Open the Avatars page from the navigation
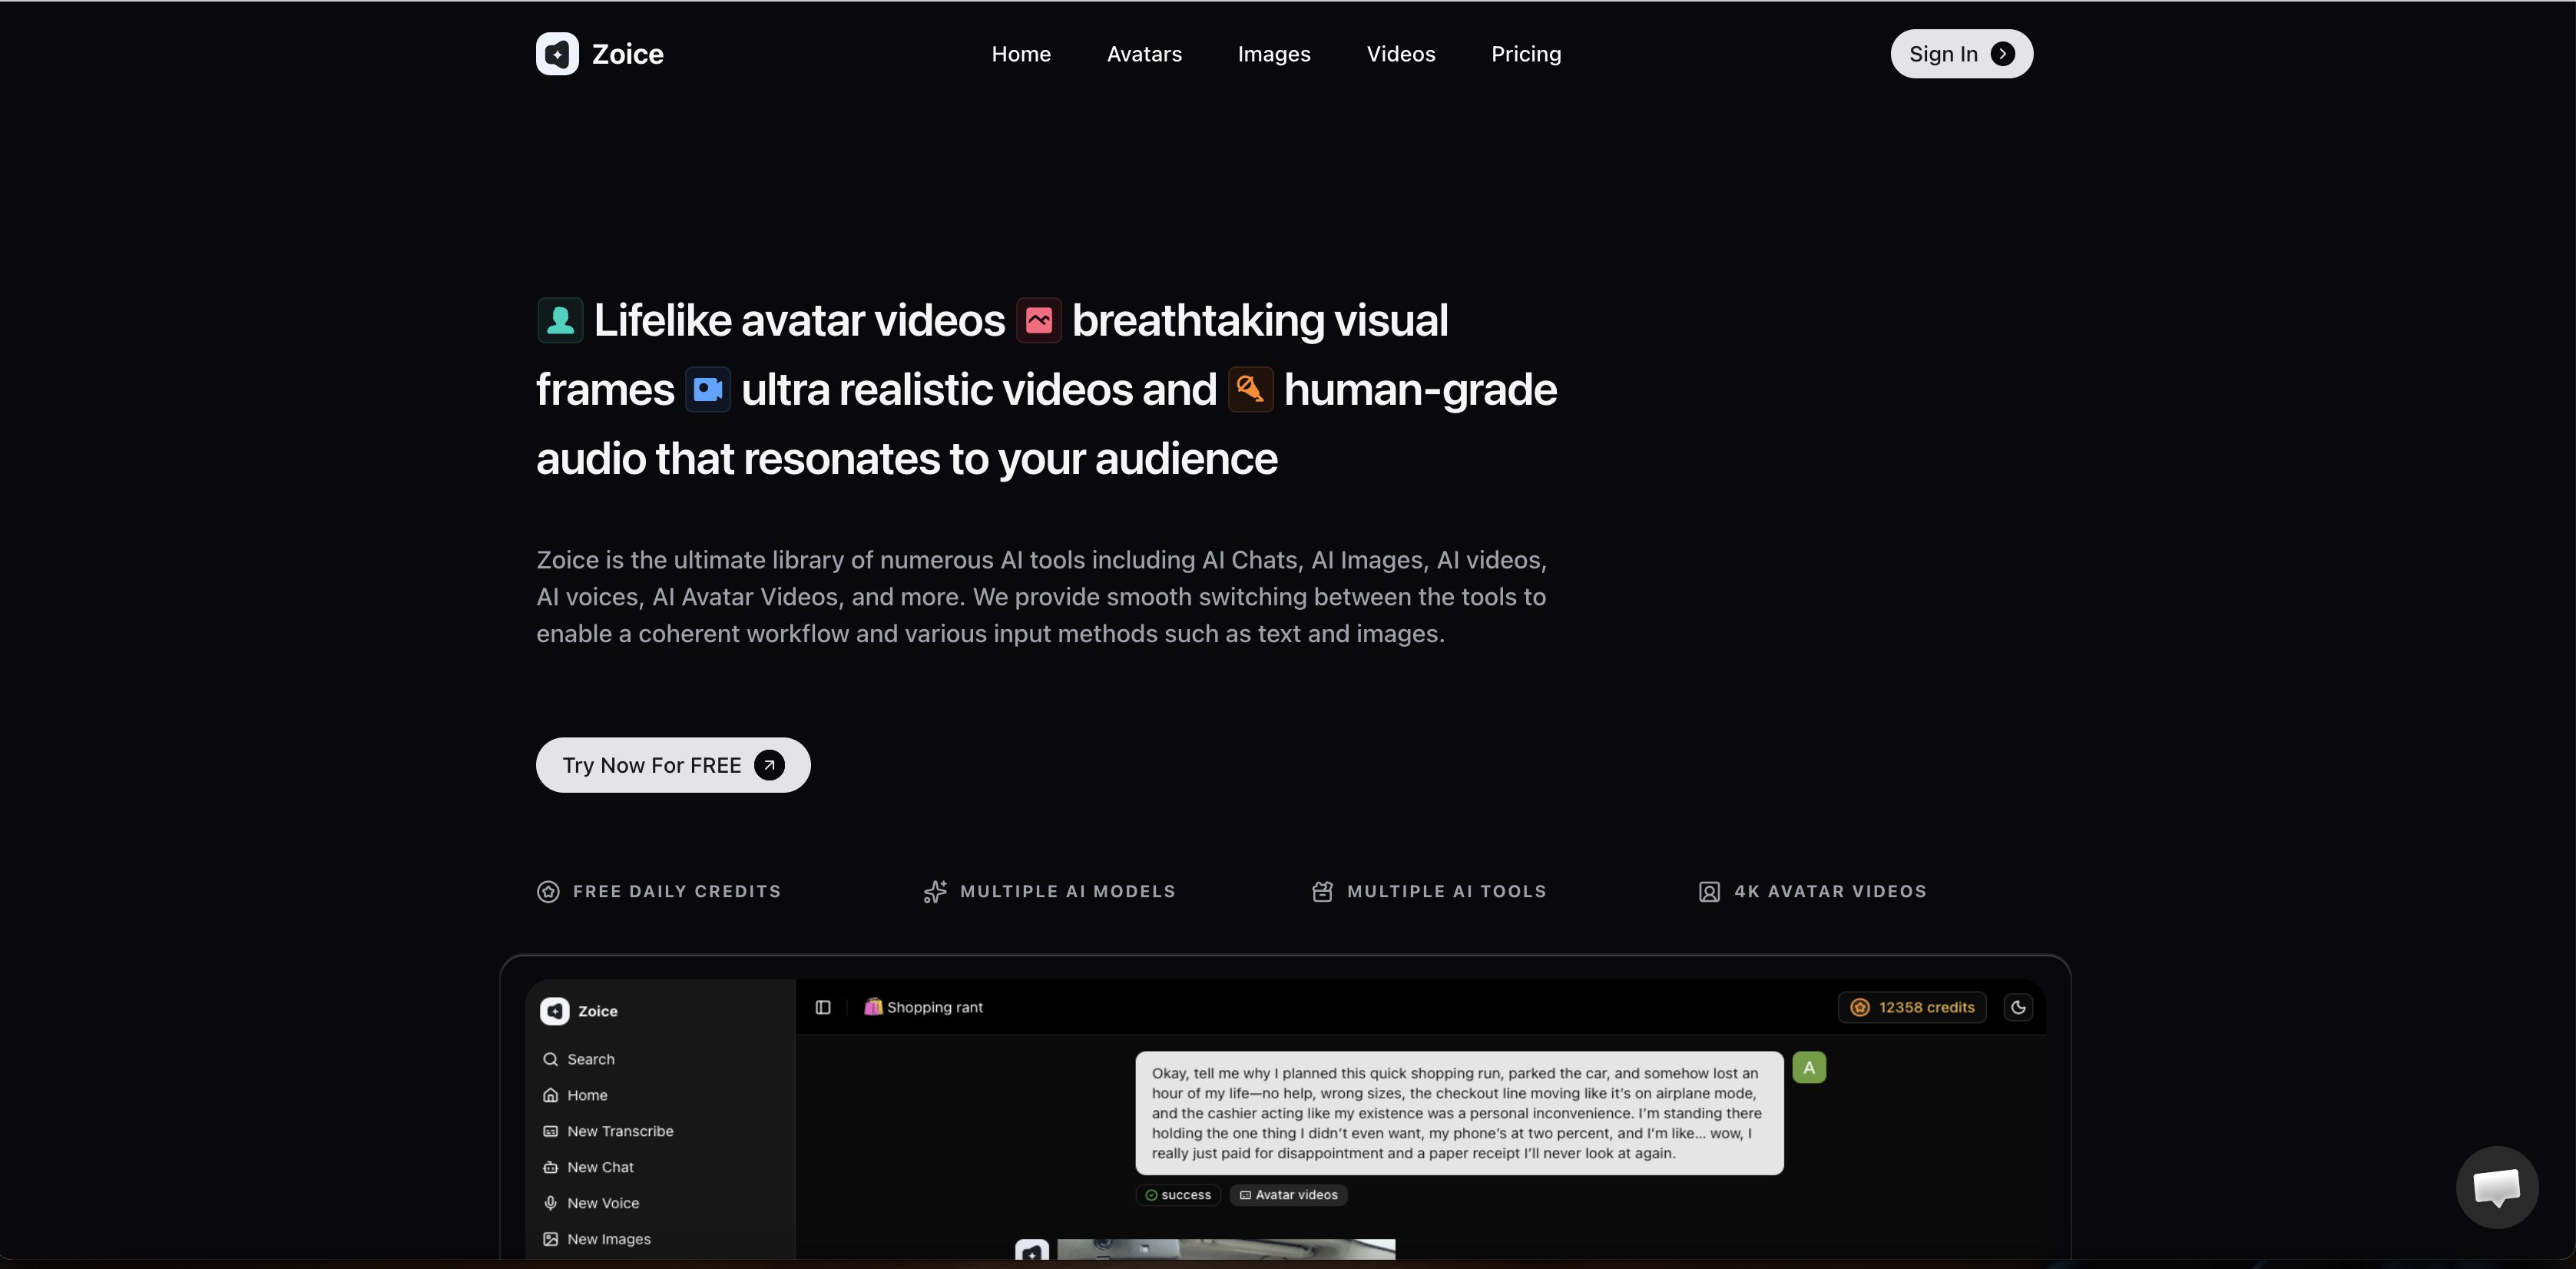Screen dimensions: 2576x1269 (x=1144, y=54)
